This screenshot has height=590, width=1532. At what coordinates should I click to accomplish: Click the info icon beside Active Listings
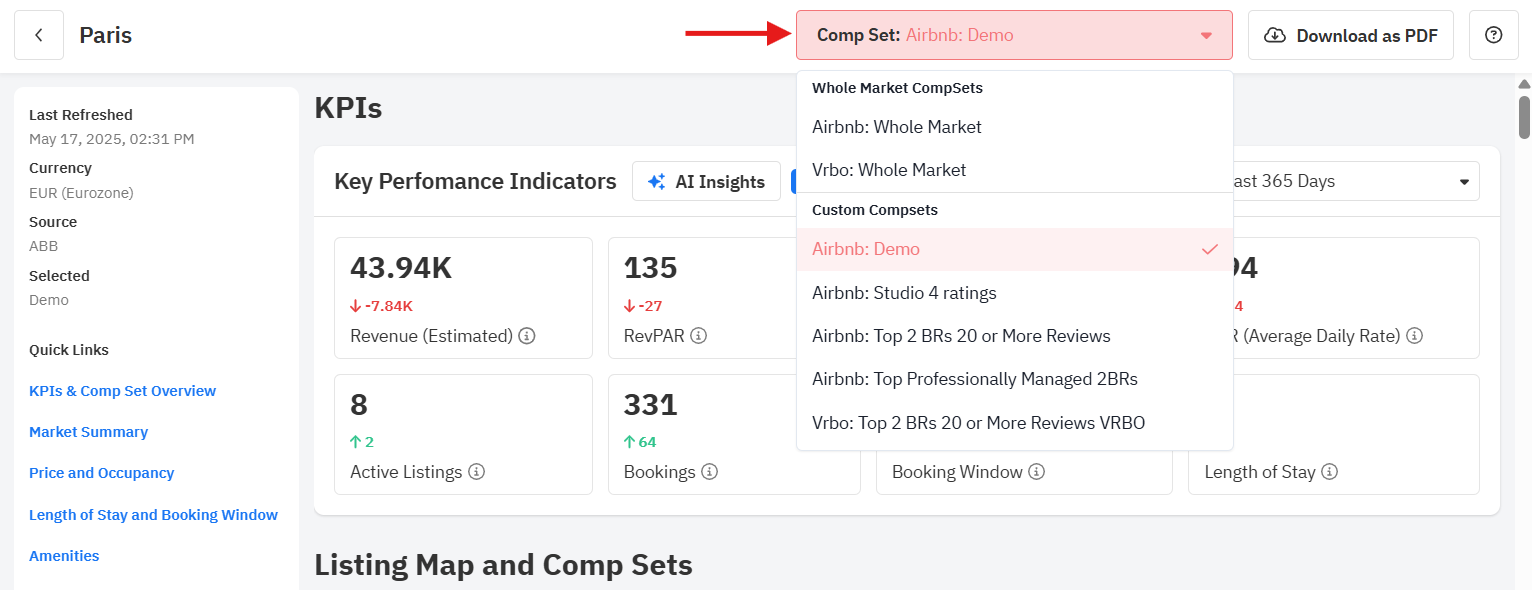point(477,472)
